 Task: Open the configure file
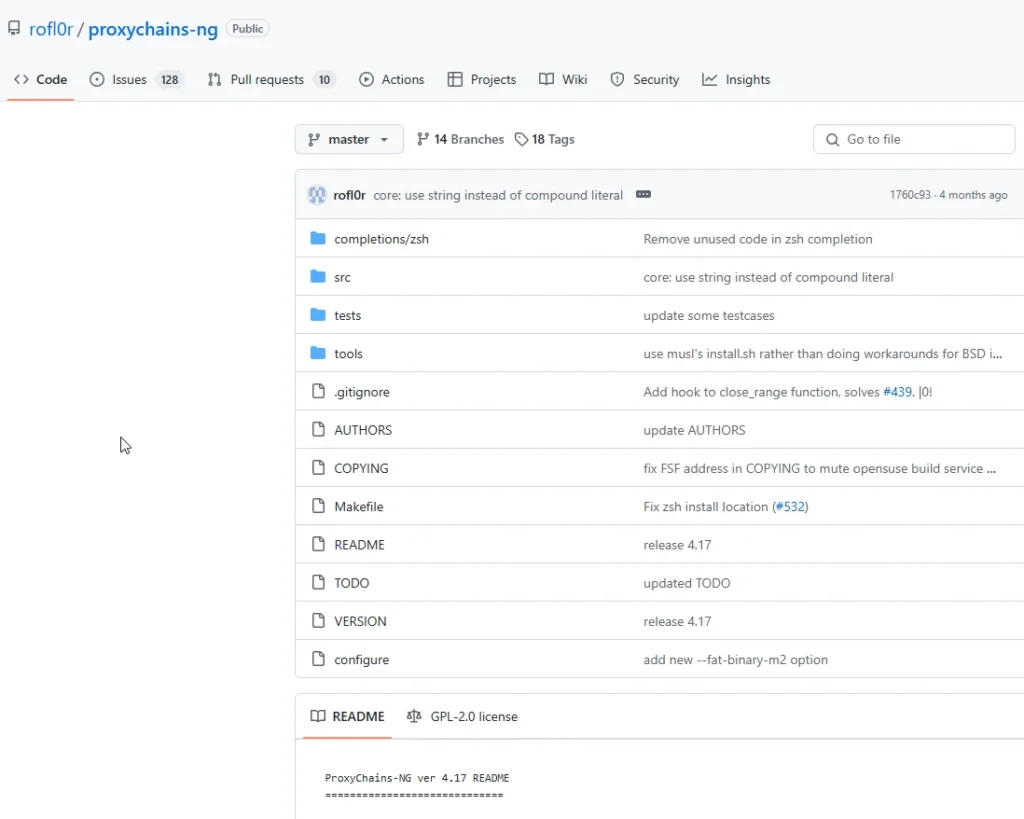click(362, 660)
